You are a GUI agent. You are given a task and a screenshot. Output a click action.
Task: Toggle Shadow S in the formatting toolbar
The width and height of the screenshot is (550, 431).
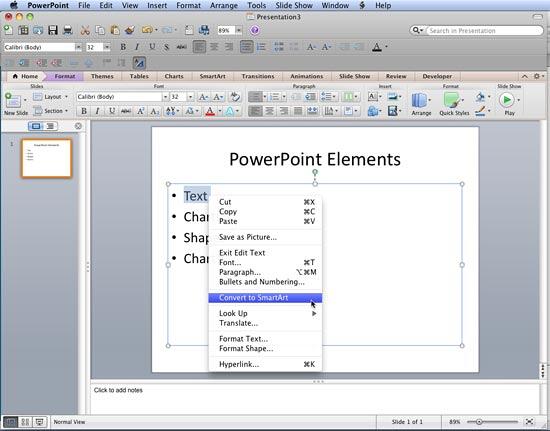click(167, 47)
